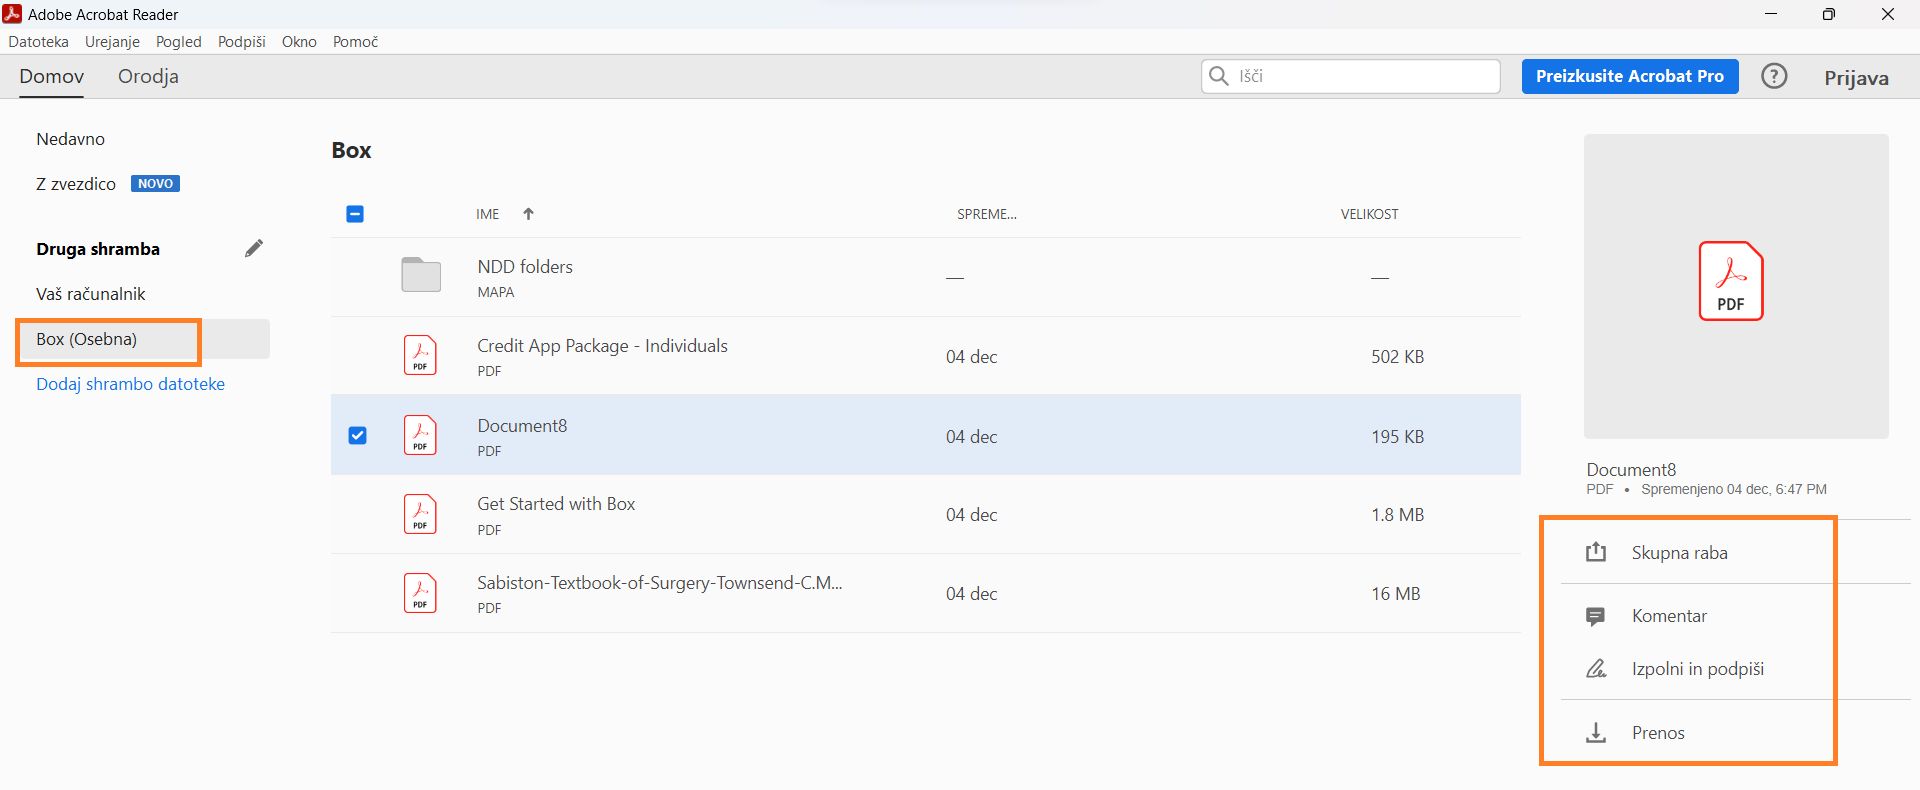Select Get Started with Box file
The height and width of the screenshot is (790, 1920).
pos(556,504)
